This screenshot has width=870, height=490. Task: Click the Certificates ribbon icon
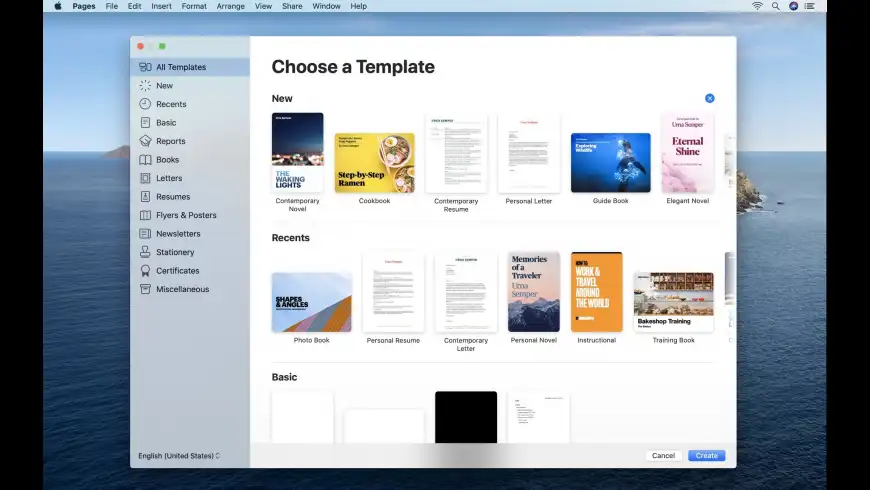click(x=145, y=271)
